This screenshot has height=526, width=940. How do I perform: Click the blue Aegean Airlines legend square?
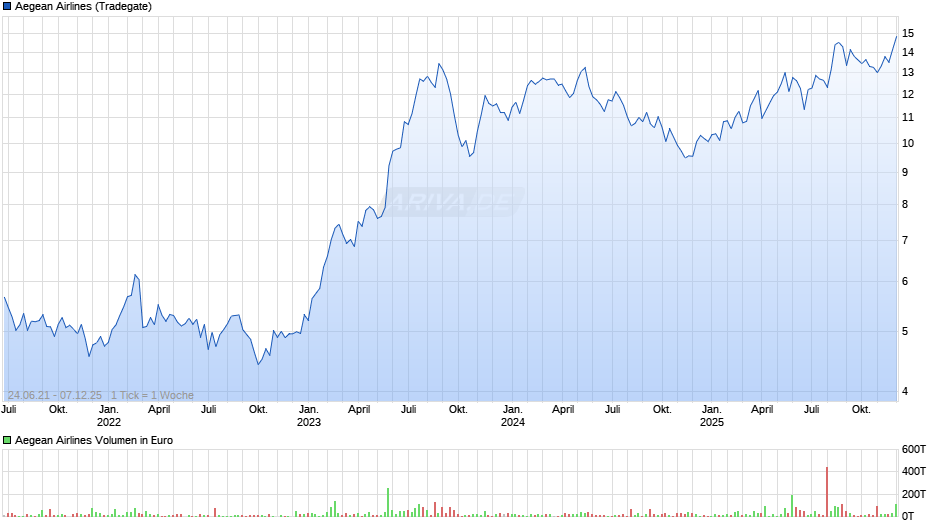point(7,7)
